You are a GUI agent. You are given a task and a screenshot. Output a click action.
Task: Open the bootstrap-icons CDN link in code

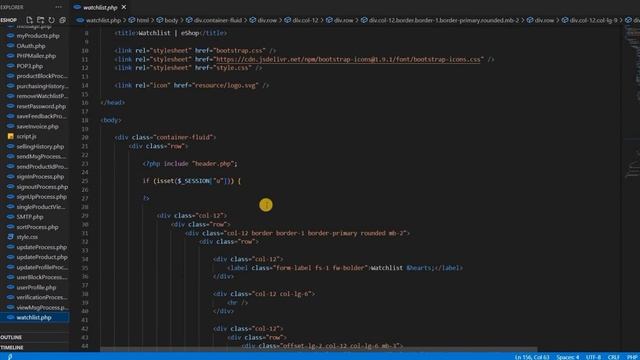tap(348, 60)
